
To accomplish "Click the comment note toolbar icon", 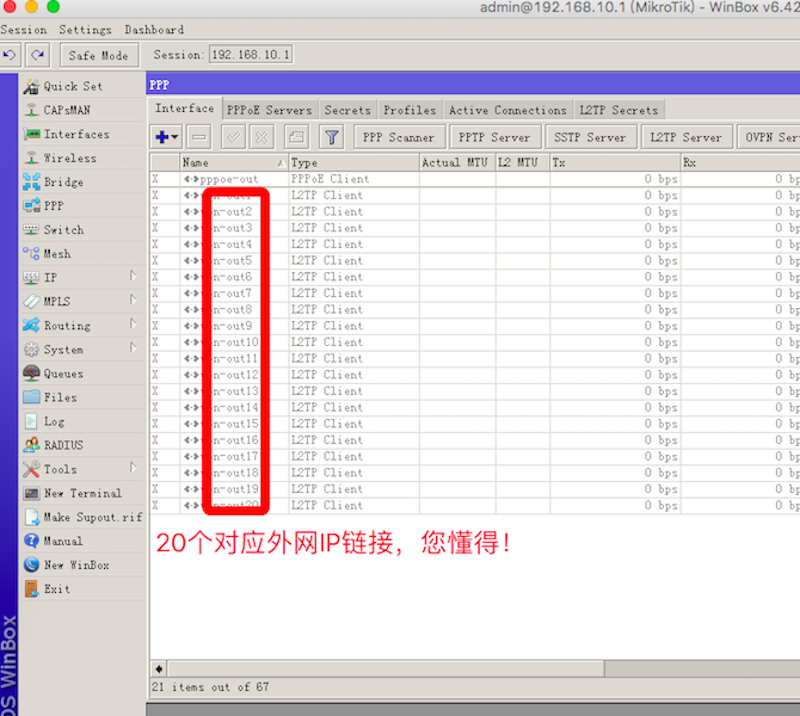I will (296, 137).
